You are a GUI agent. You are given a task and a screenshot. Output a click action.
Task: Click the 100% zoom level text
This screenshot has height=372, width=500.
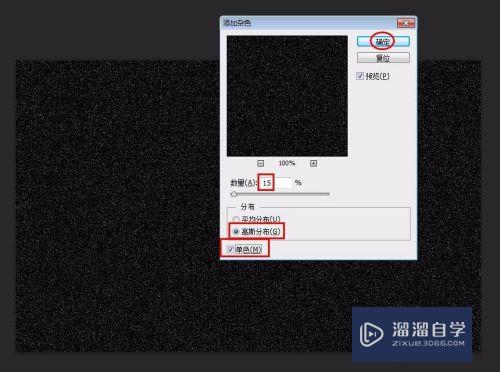click(x=287, y=163)
